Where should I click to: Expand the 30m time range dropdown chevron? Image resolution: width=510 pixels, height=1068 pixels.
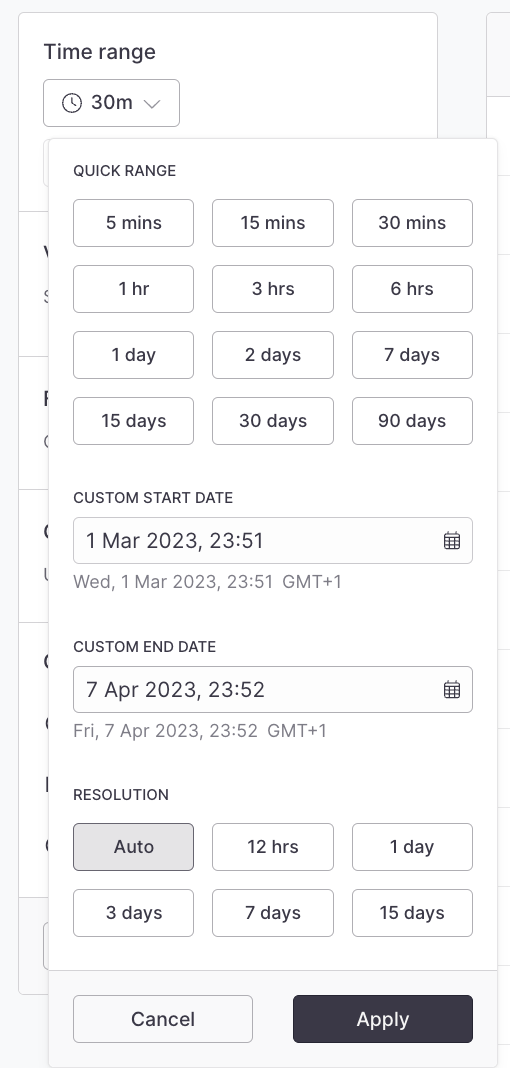(153, 104)
